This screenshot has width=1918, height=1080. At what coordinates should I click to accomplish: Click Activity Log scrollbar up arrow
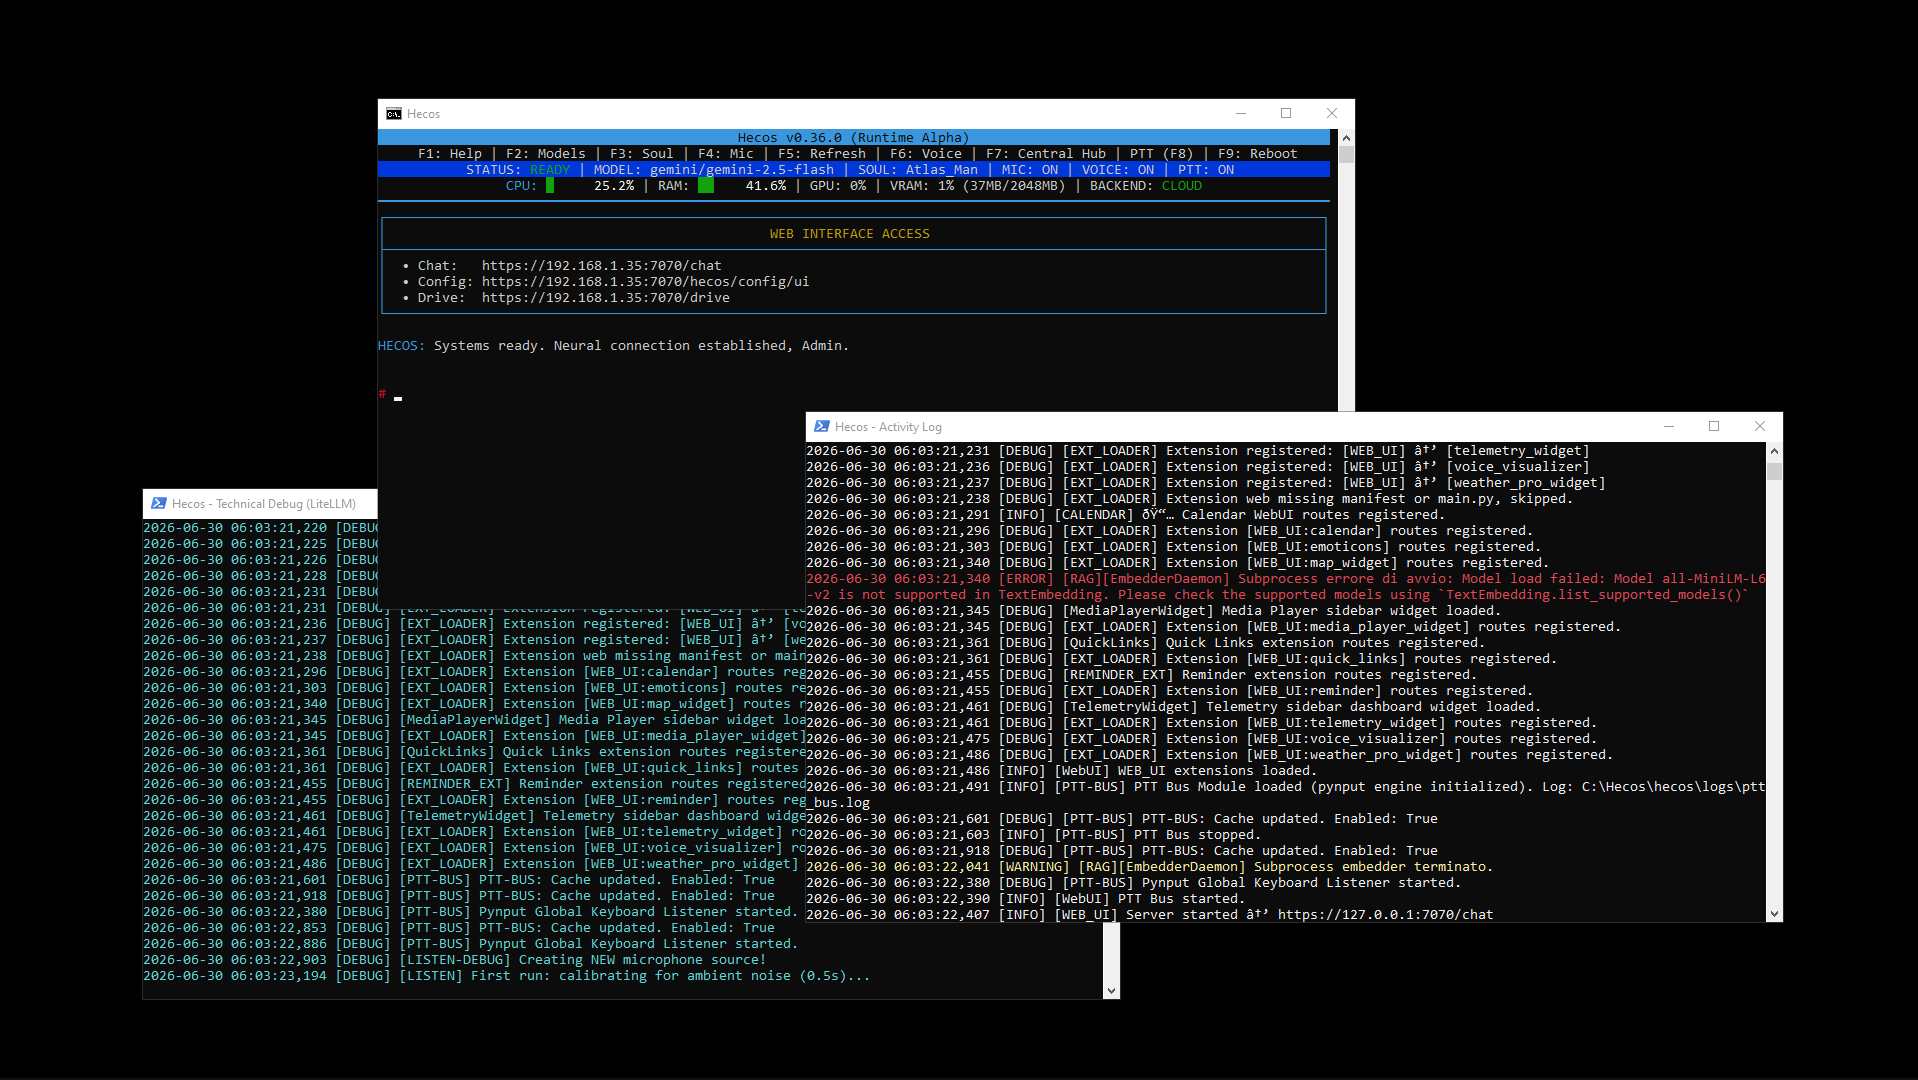[x=1774, y=451]
